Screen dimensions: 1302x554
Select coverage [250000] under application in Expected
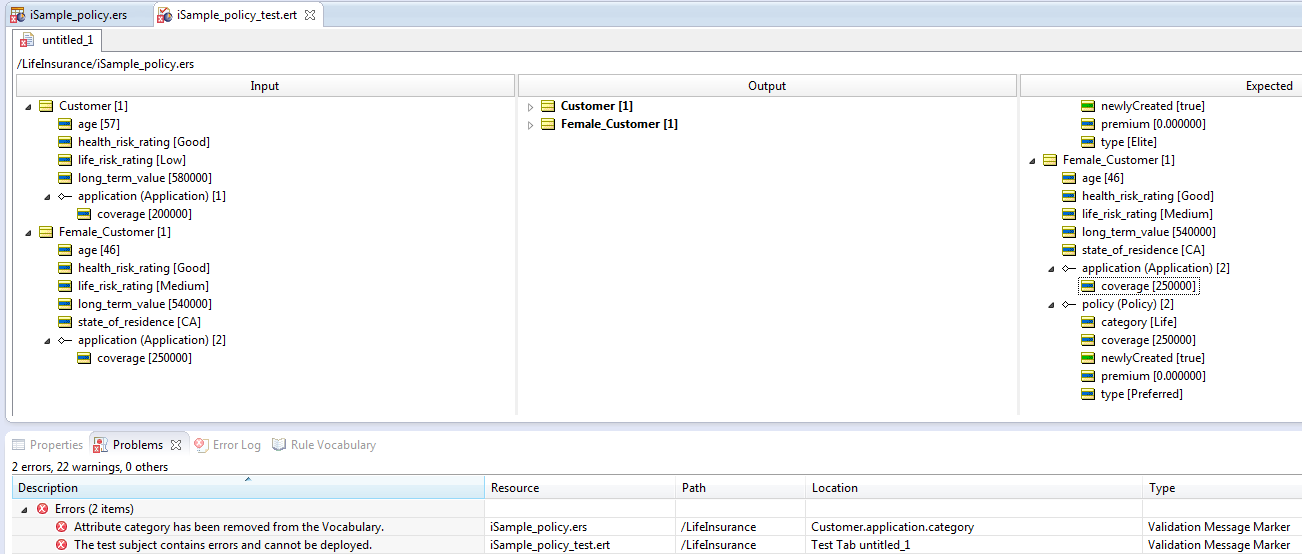click(x=1148, y=286)
